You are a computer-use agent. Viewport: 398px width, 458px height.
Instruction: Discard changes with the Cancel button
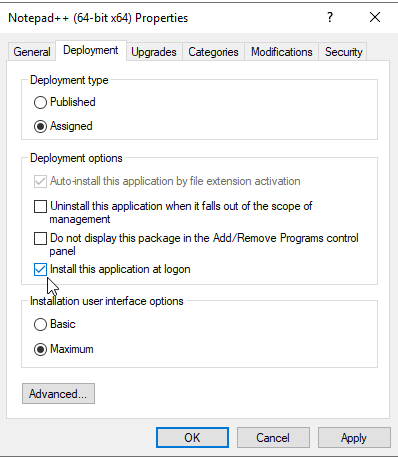tap(273, 438)
